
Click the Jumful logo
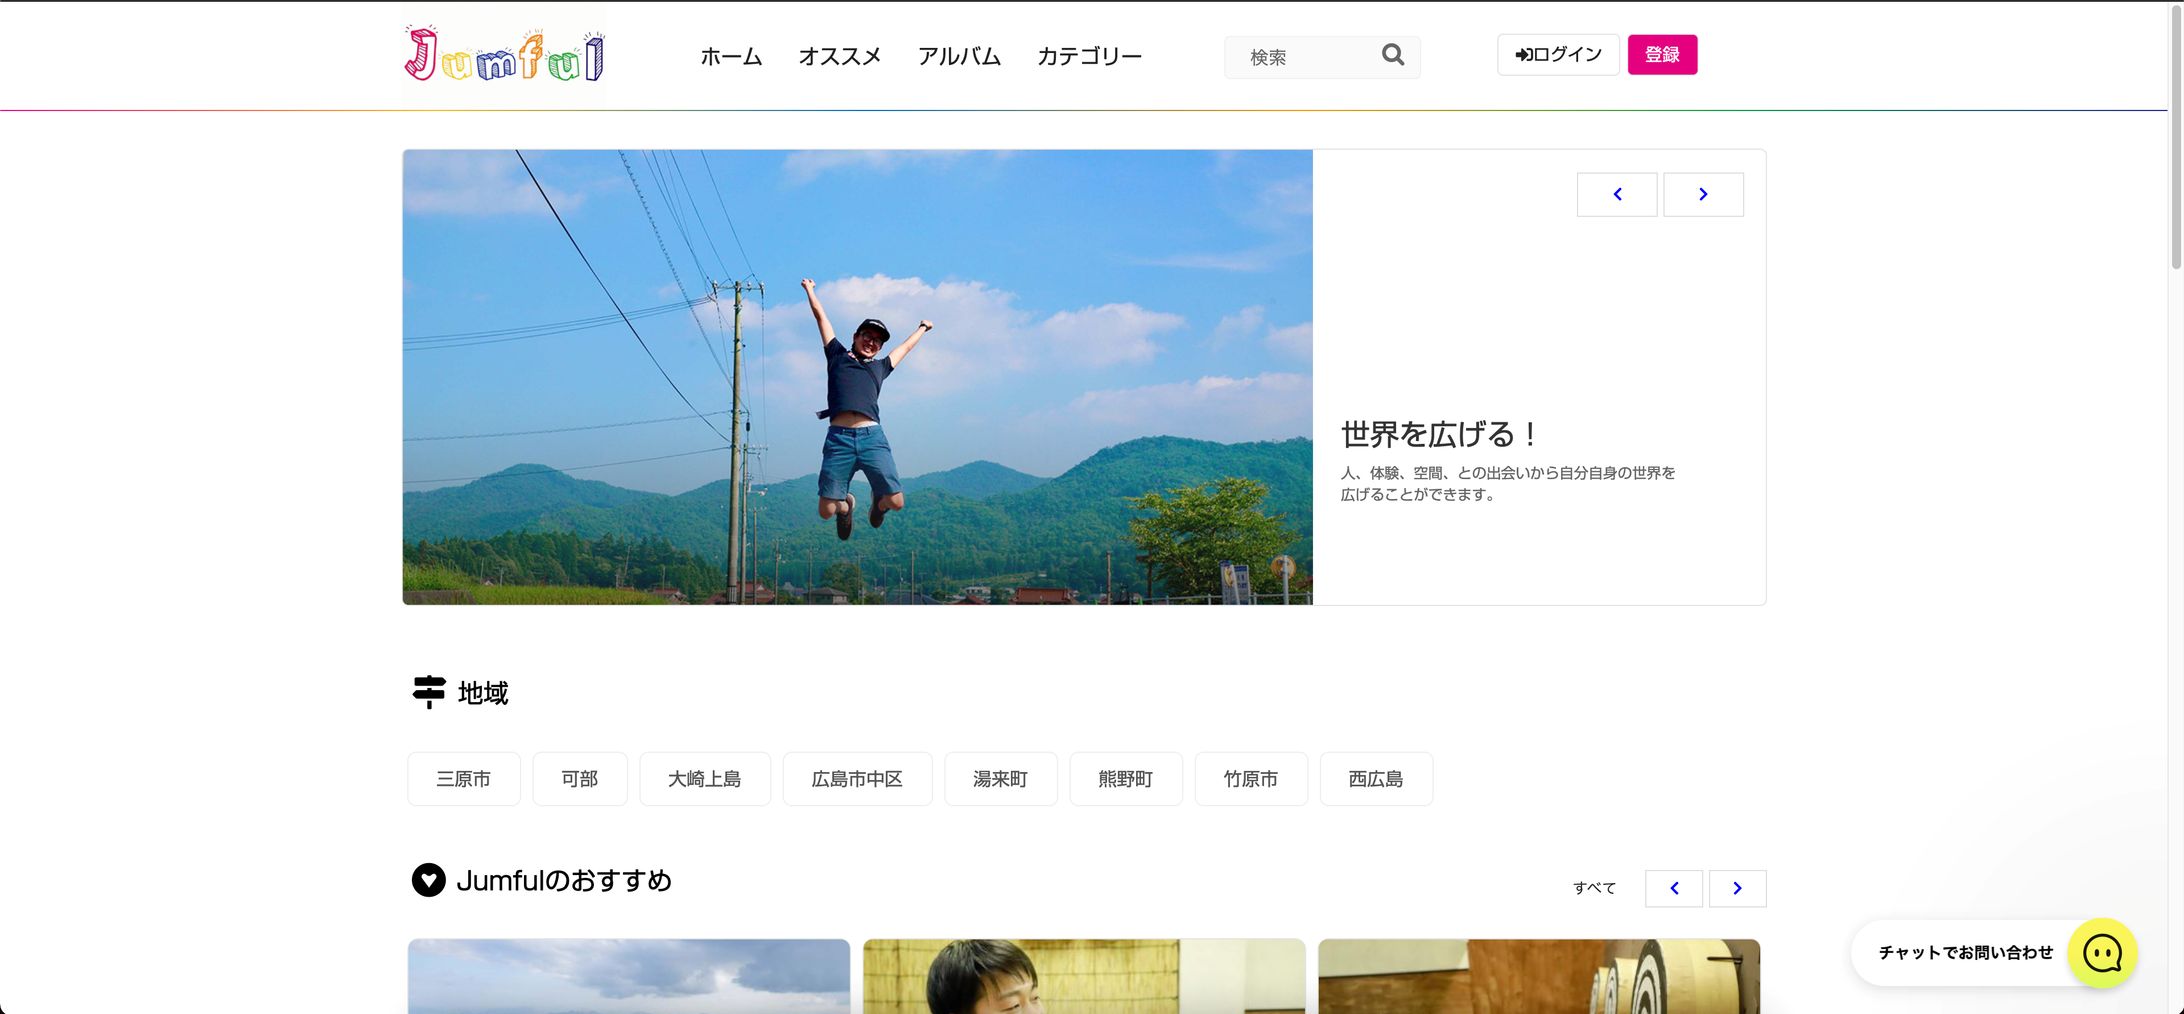504,55
